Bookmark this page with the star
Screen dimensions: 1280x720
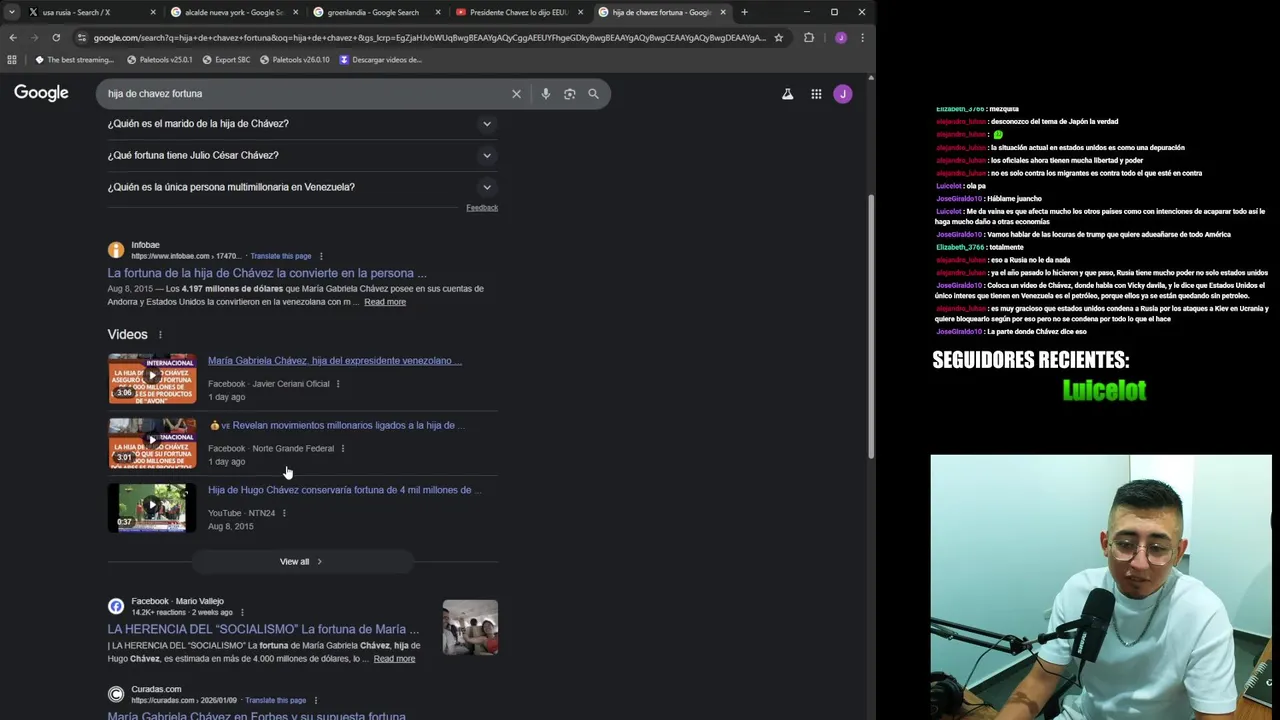(x=779, y=38)
